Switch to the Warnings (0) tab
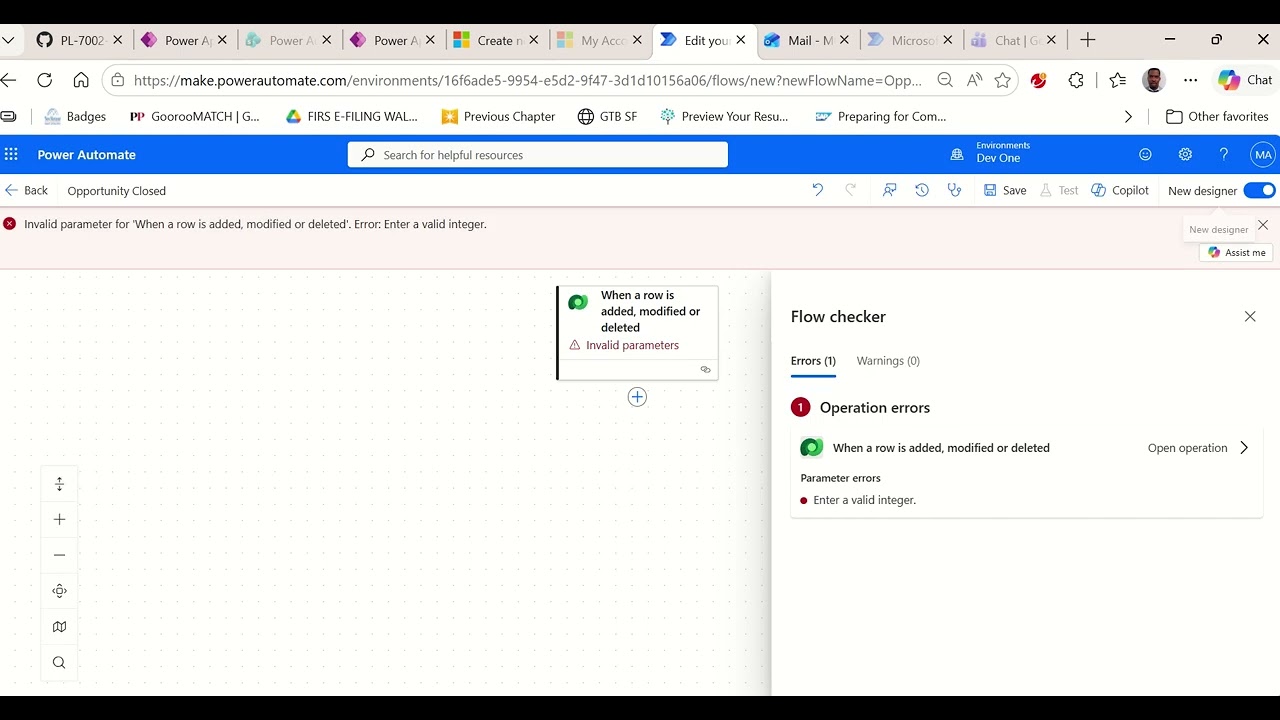The image size is (1280, 720). point(888,361)
